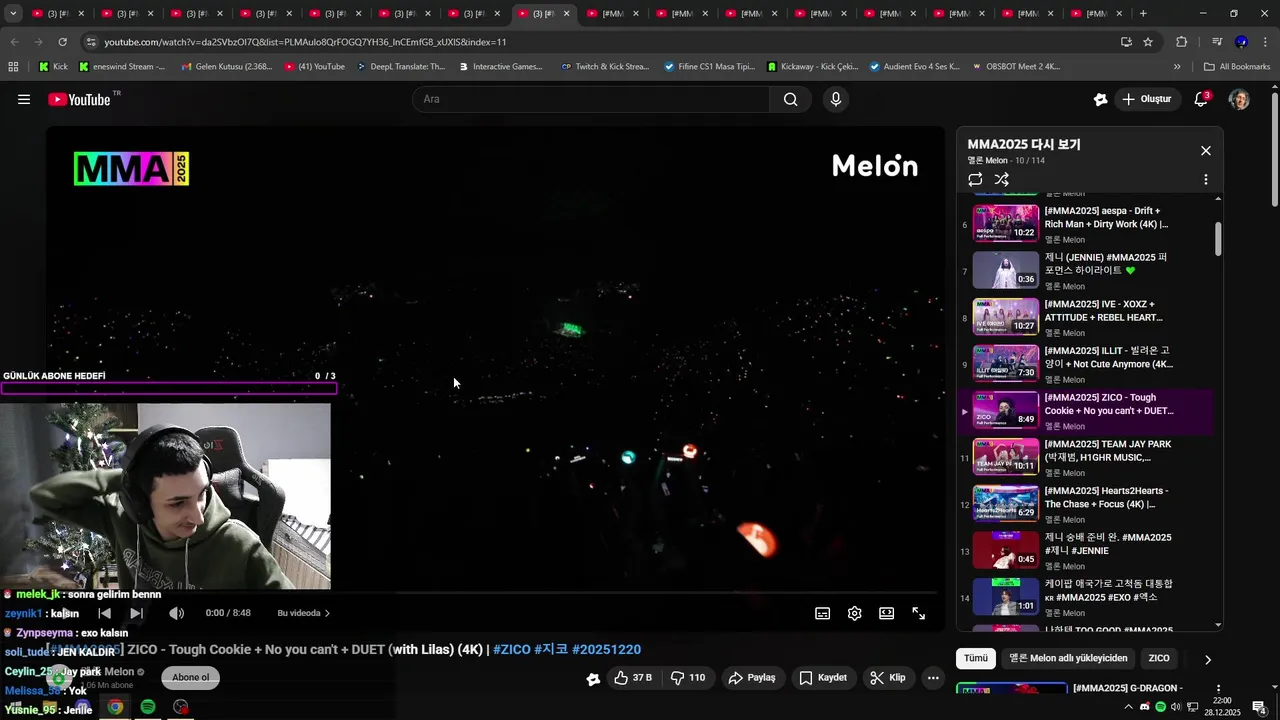Select Hearts2Hearts The Chase + Focus video
Viewport: 1280px width, 720px height.
click(1085, 504)
